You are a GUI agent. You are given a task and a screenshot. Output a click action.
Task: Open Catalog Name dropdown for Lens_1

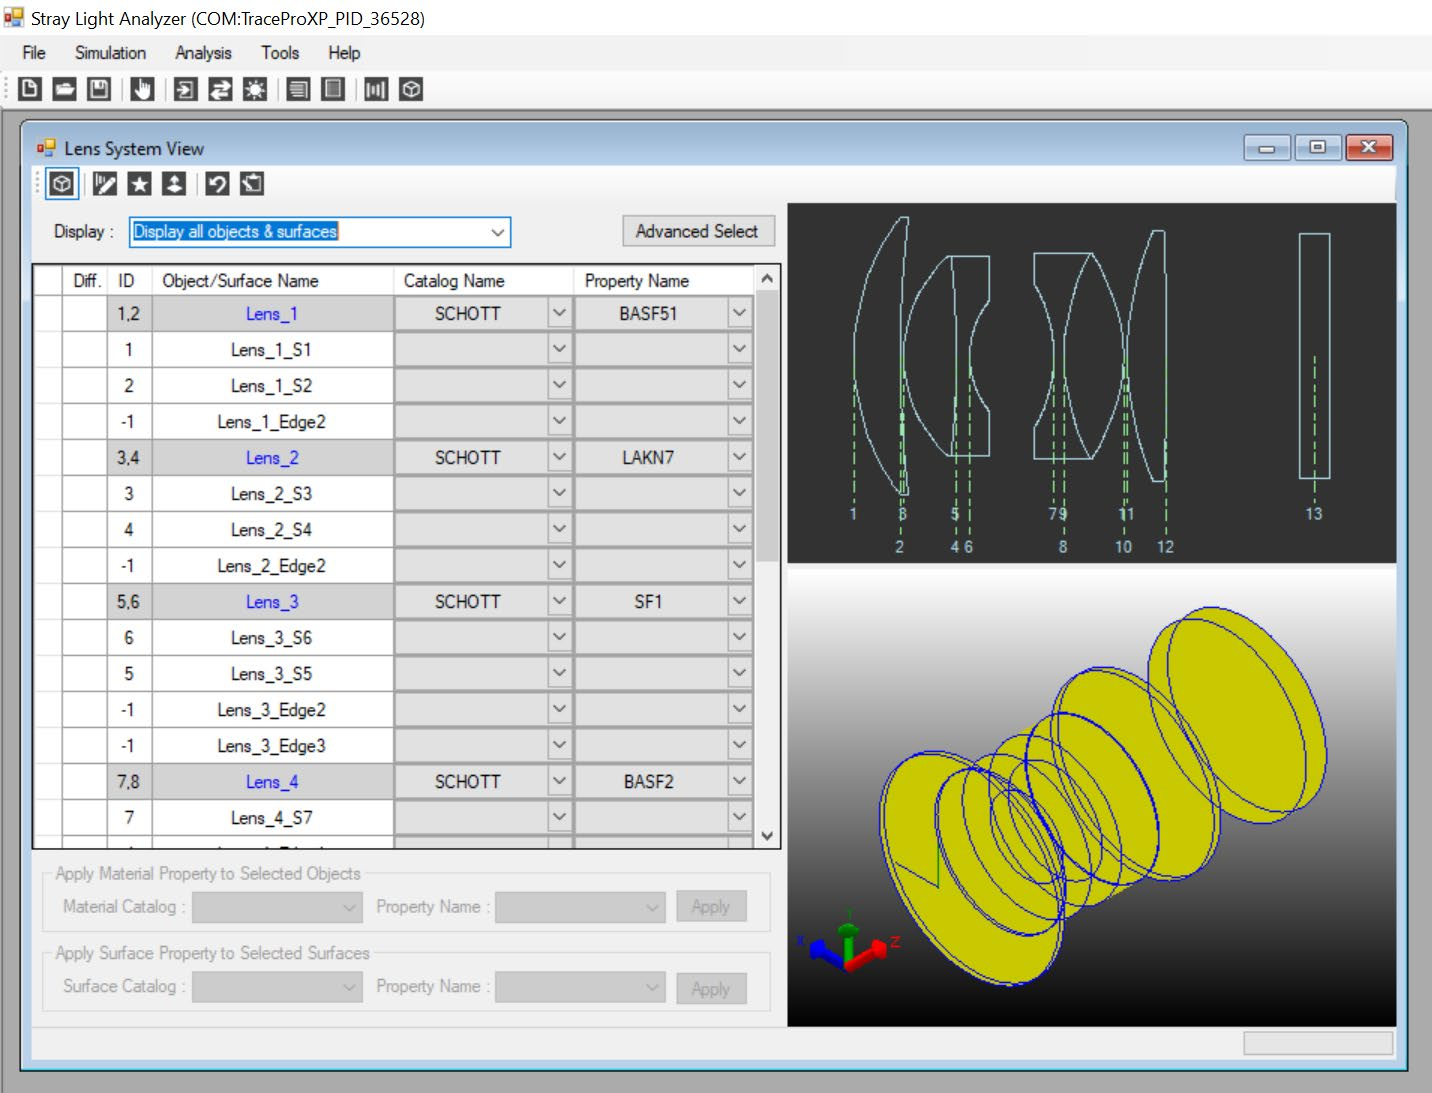(x=559, y=313)
